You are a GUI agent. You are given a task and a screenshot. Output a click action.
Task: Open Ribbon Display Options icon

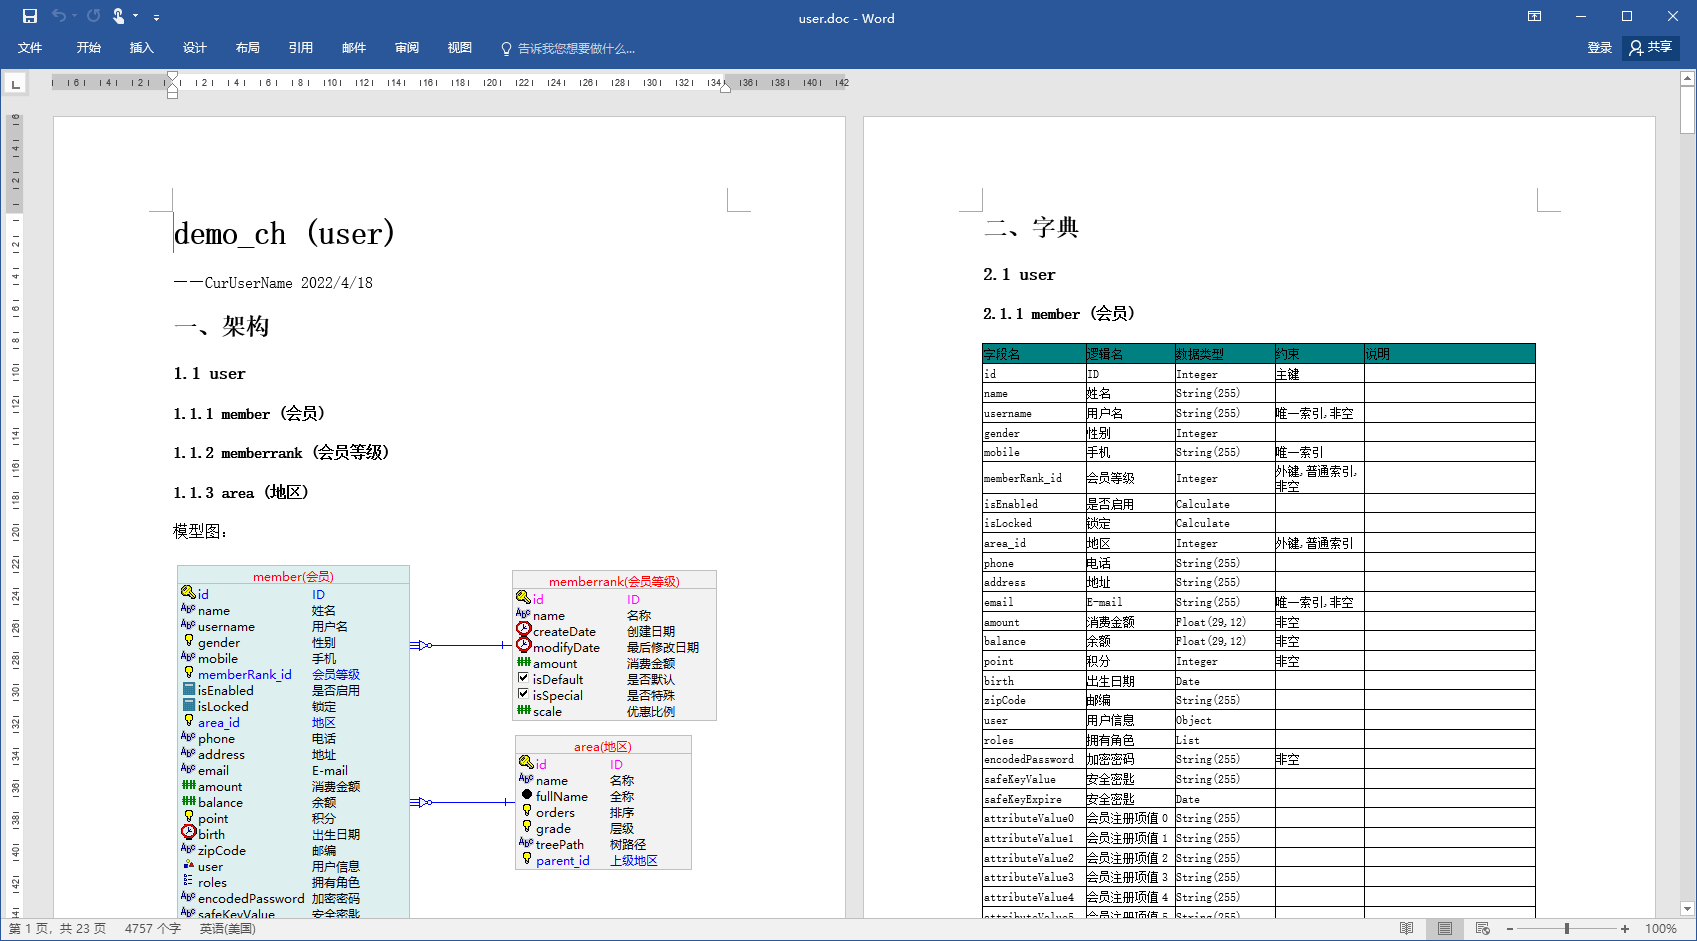pos(1534,16)
